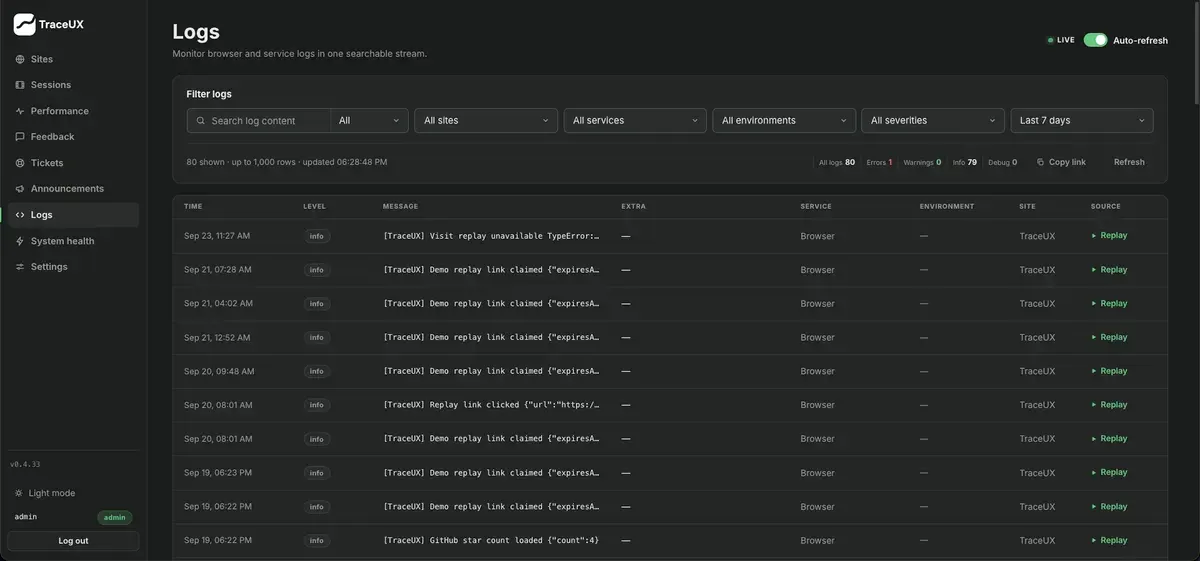Click the TIME column header
Viewport: 1200px width, 561px height.
pyautogui.click(x=193, y=207)
